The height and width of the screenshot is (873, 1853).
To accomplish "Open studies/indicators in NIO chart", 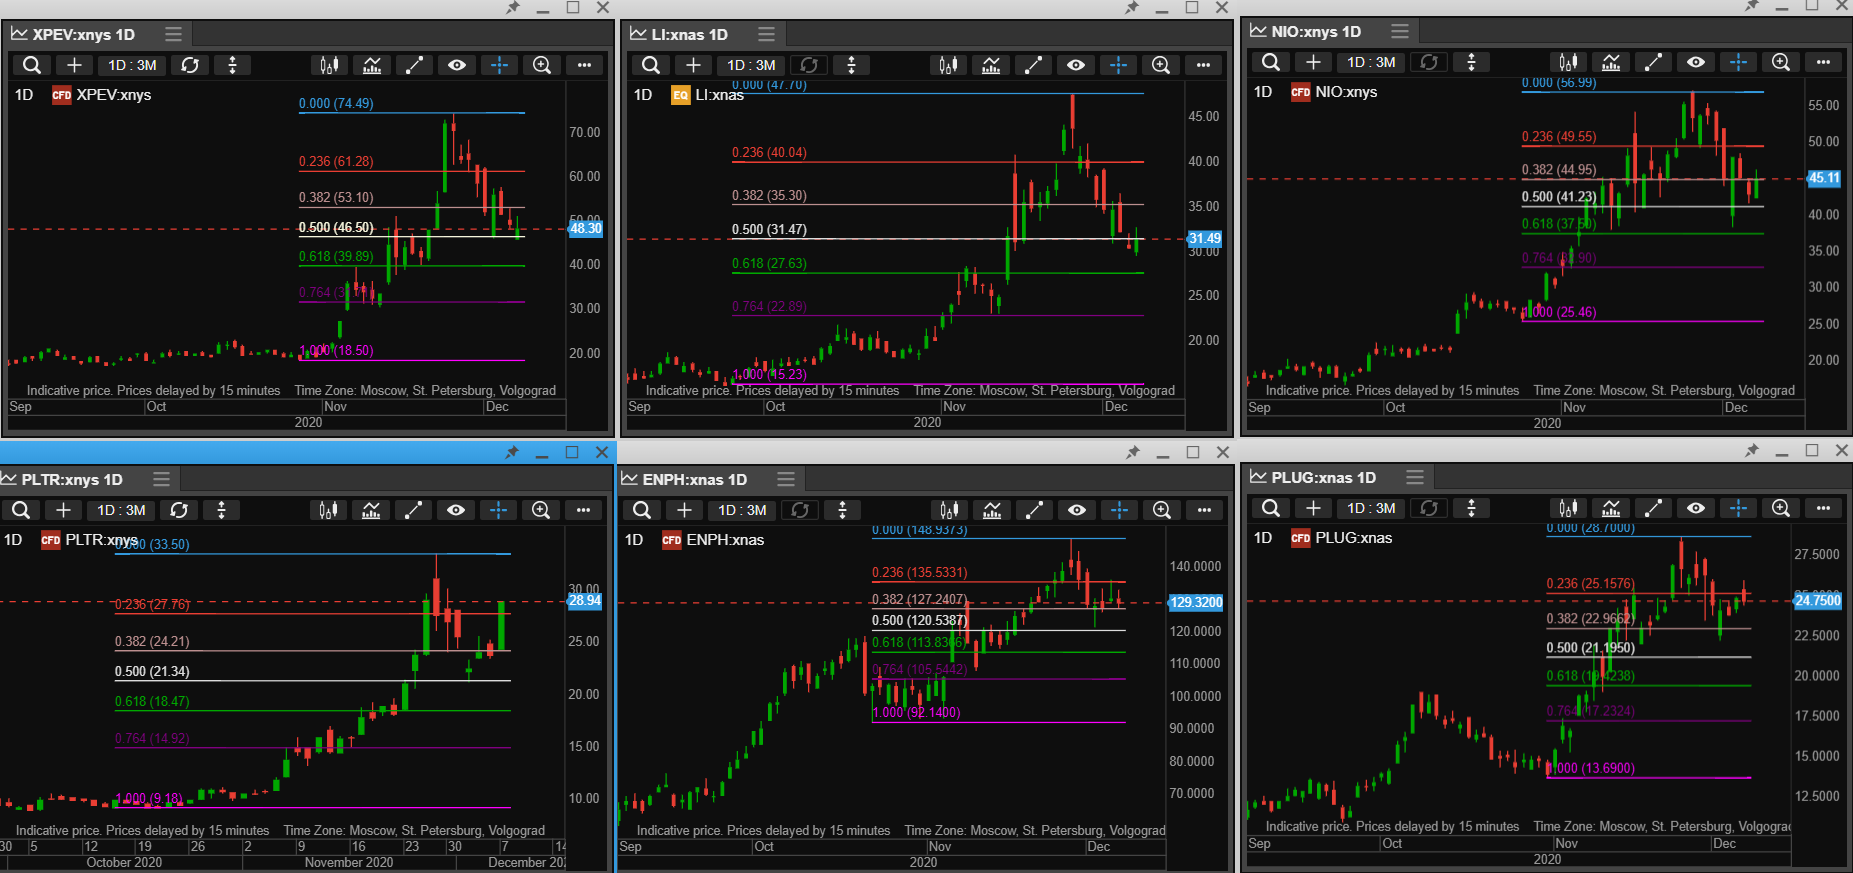I will (1611, 62).
